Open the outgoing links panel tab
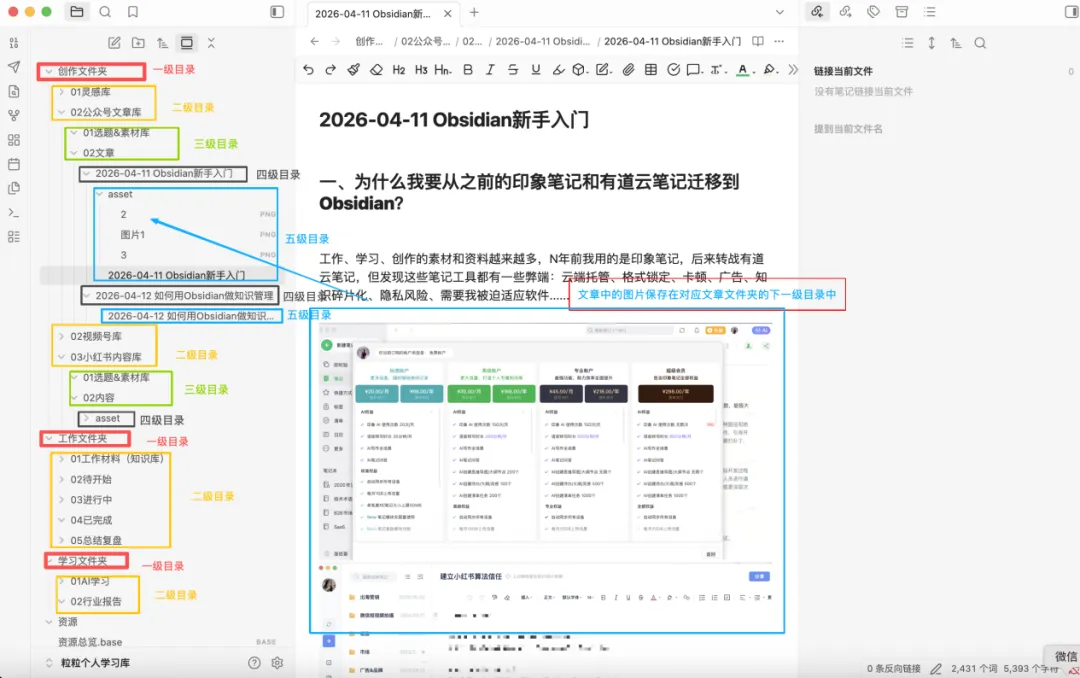Viewport: 1080px width, 678px height. pos(845,12)
